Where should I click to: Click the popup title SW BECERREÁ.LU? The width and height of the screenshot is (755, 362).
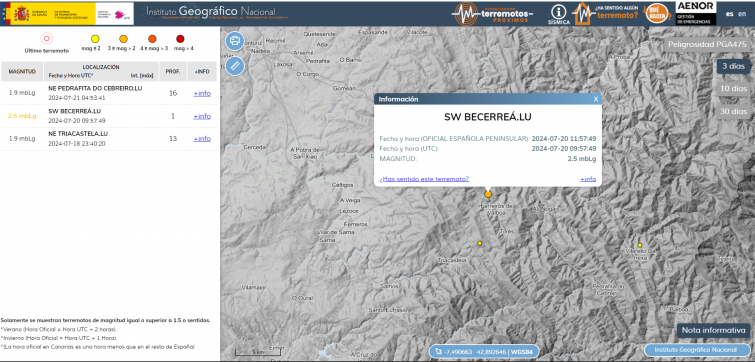[x=488, y=117]
